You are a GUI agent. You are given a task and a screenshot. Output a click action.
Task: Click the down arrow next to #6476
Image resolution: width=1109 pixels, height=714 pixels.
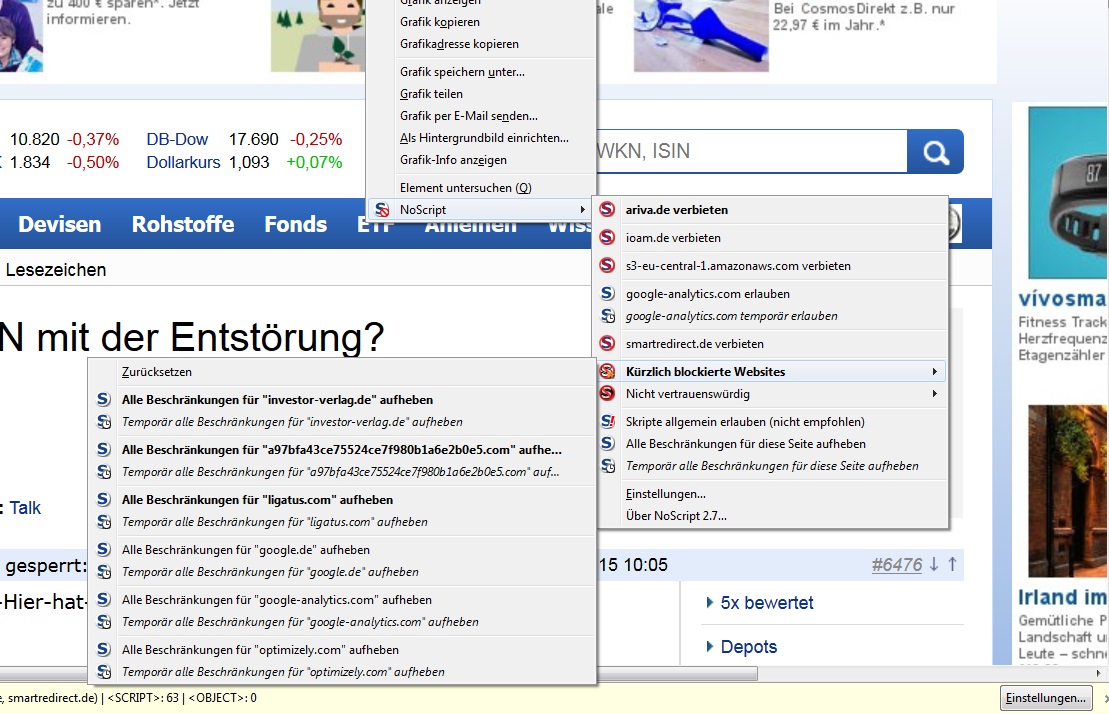tap(934, 564)
